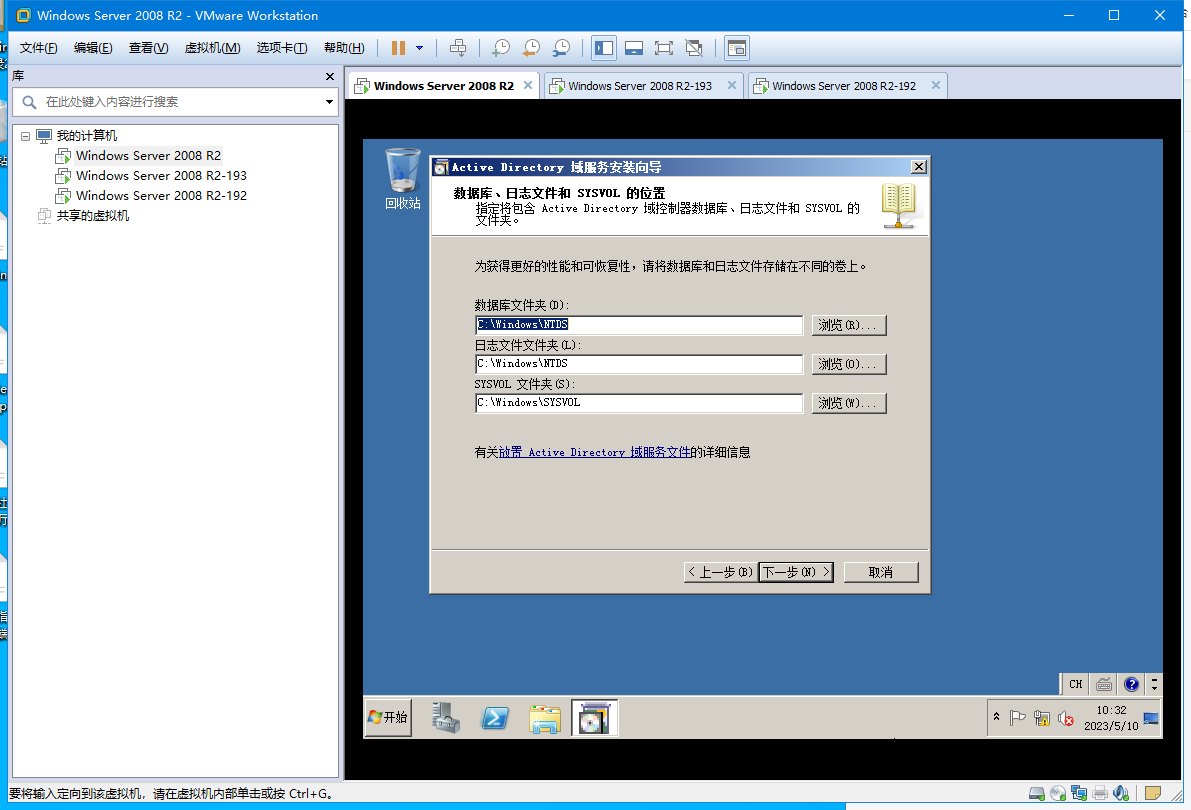
Task: Click Send Ctrl+Alt+Del toolbar icon
Action: (458, 48)
